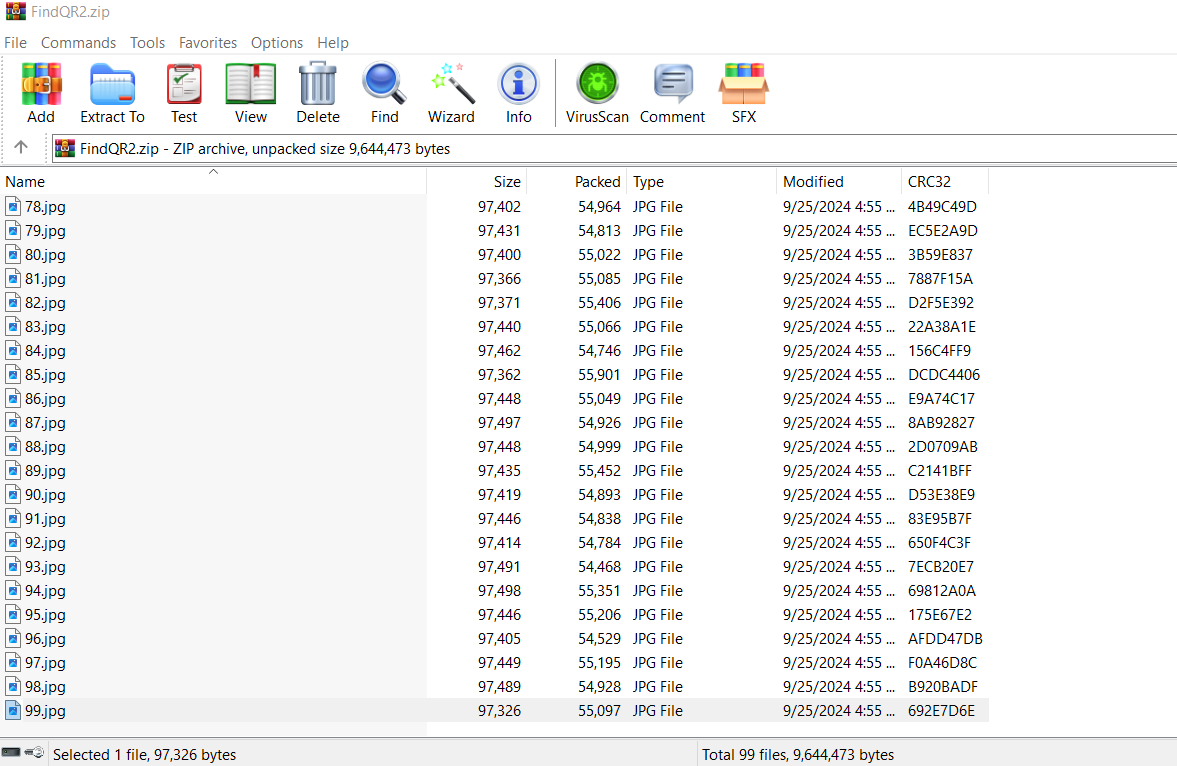1177x766 pixels.
Task: Click the WinRAR icon in title bar
Action: (16, 11)
